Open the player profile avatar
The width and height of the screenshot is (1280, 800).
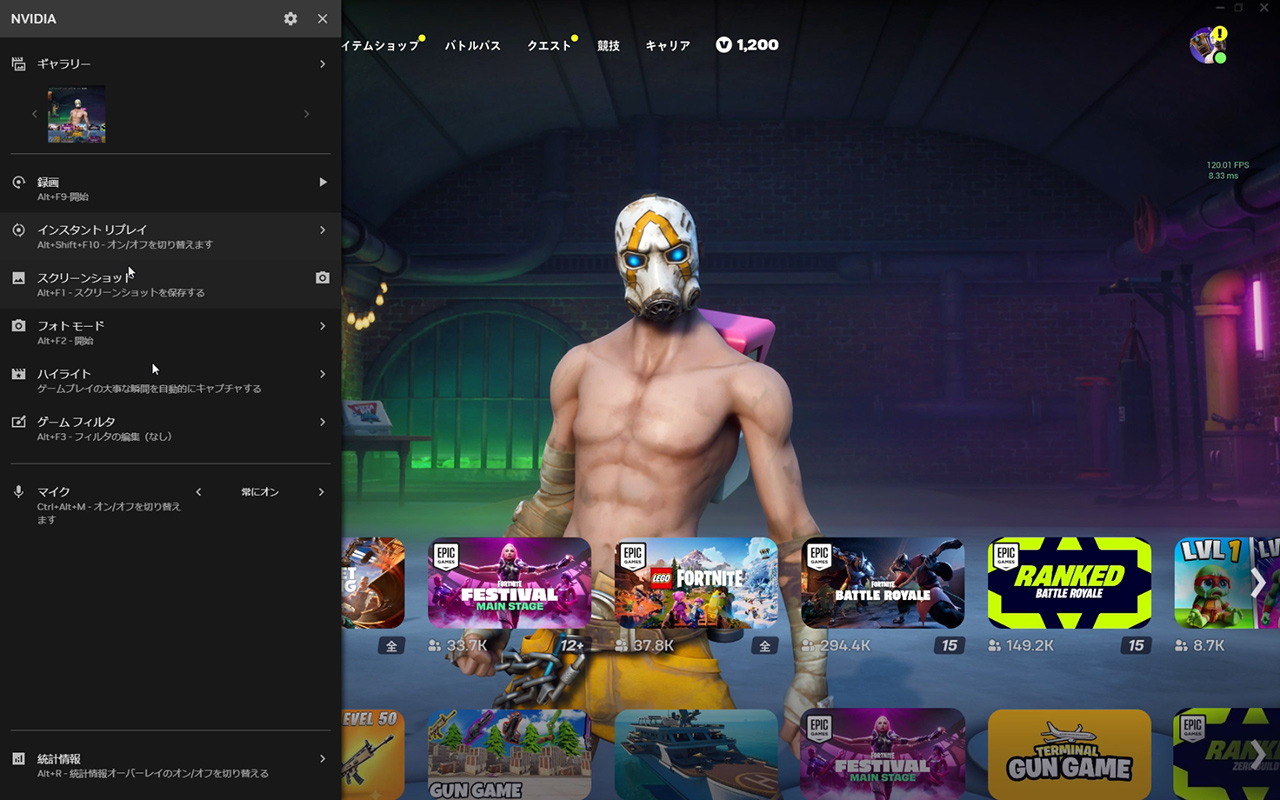[1206, 46]
